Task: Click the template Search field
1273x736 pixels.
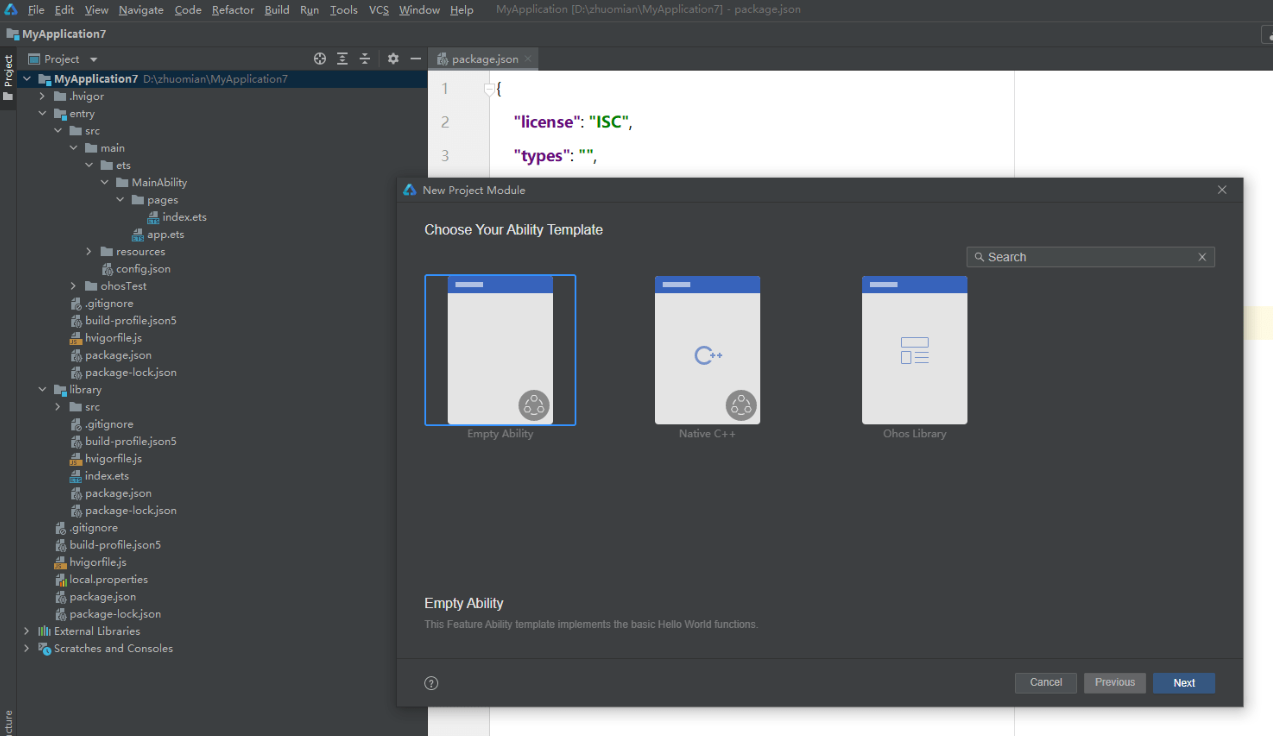Action: point(1085,257)
